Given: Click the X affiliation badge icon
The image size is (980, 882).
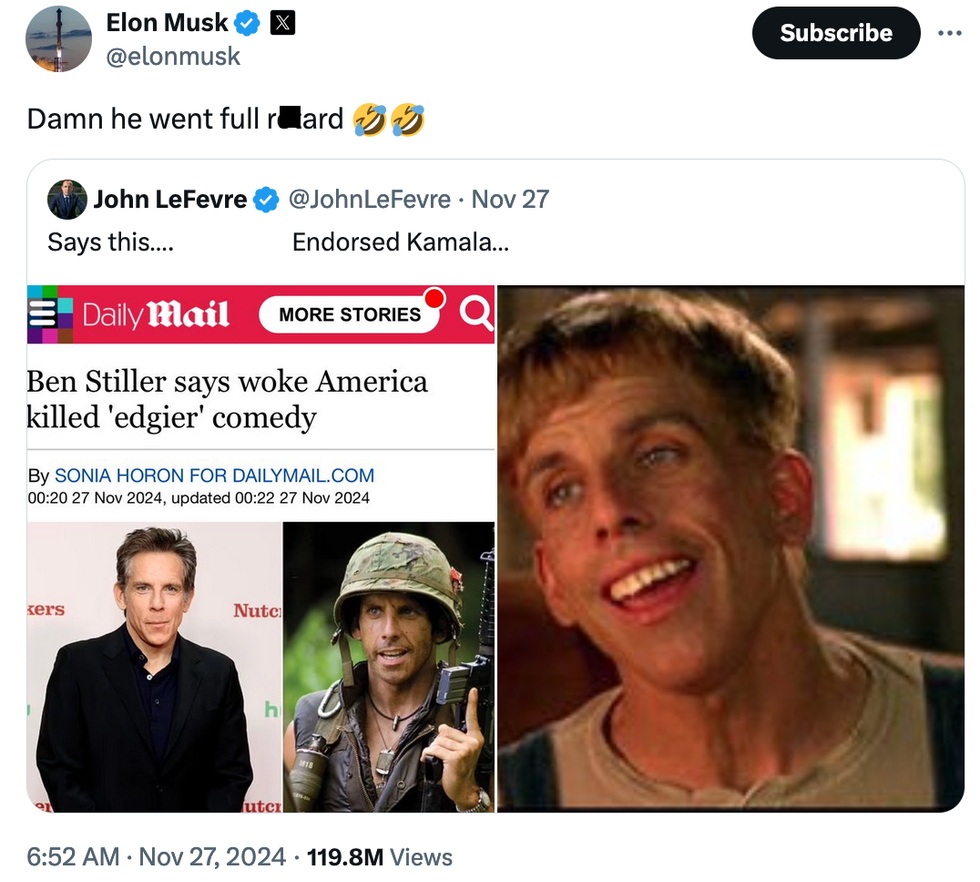Looking at the screenshot, I should tap(283, 22).
